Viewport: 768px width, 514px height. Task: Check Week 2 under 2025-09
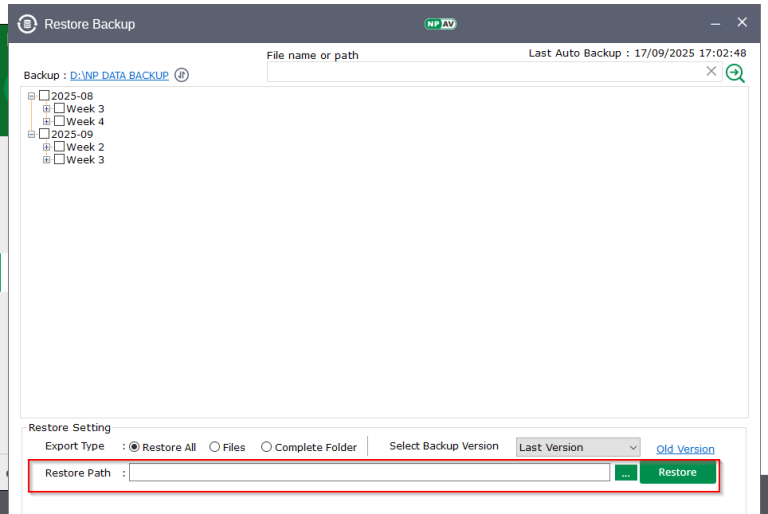tap(59, 146)
